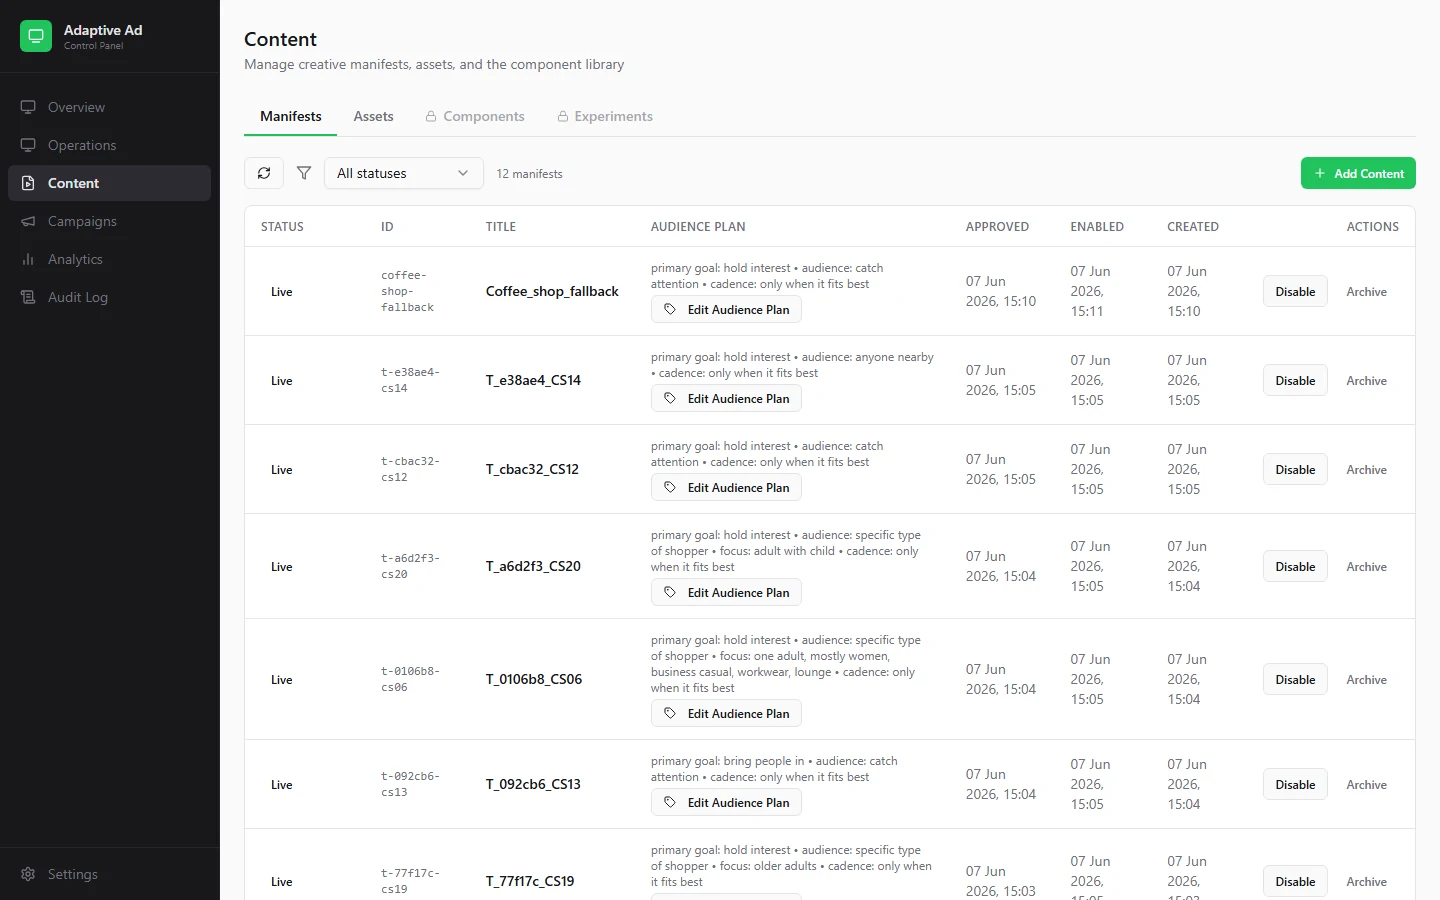Archive the T_0106b8_CS06 manifest
Viewport: 1440px width, 900px height.
coord(1366,679)
